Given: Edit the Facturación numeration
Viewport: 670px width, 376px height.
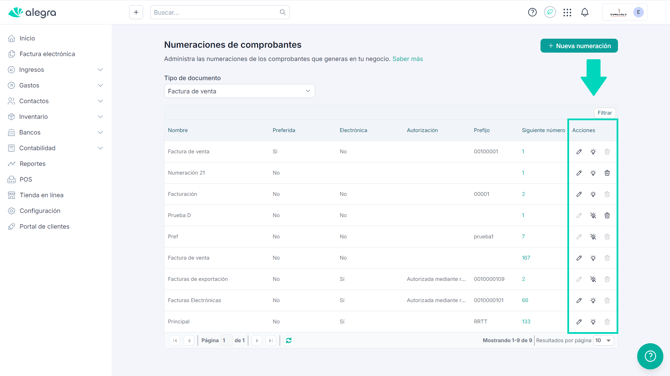Looking at the screenshot, I should tap(579, 194).
